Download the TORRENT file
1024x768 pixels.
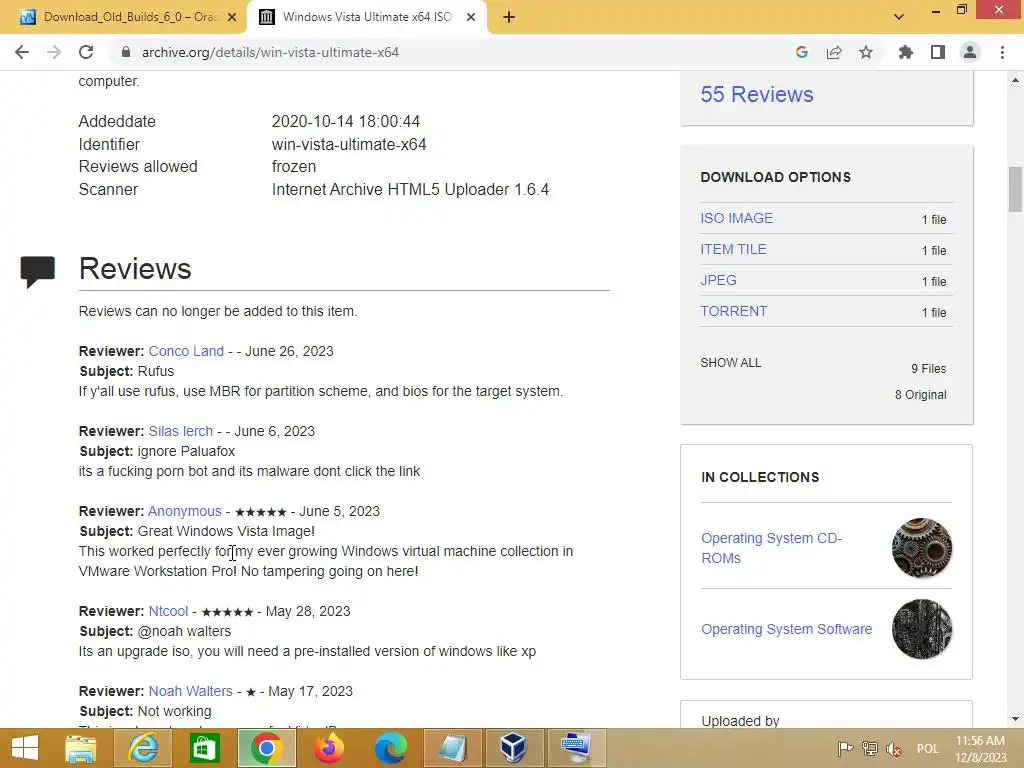734,311
